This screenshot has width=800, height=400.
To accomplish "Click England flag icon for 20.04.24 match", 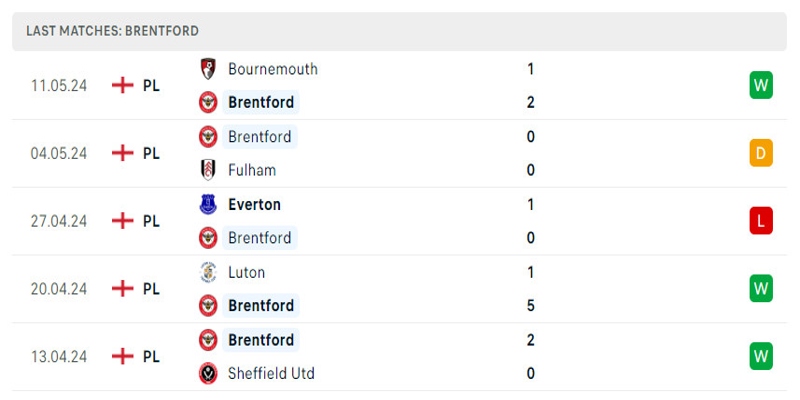I will [x=122, y=288].
